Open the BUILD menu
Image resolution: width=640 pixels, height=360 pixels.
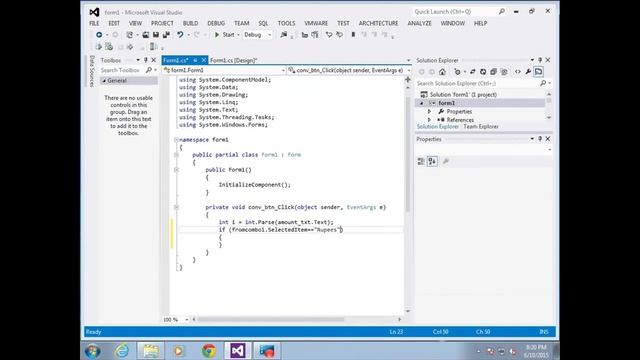pyautogui.click(x=190, y=23)
